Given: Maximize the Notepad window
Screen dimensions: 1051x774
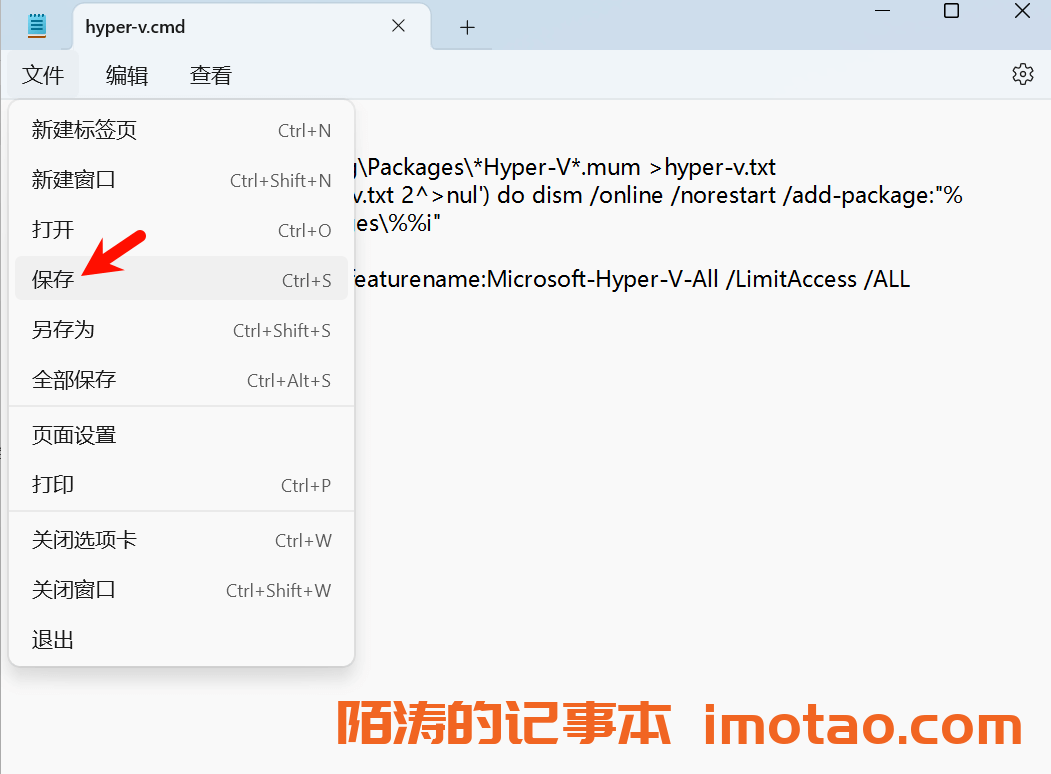Looking at the screenshot, I should click(x=951, y=11).
